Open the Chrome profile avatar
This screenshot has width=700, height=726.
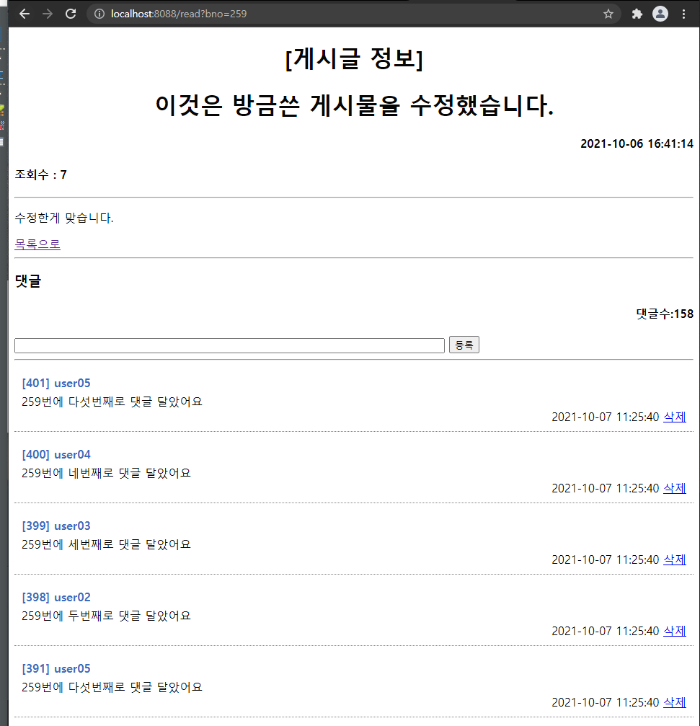click(660, 14)
